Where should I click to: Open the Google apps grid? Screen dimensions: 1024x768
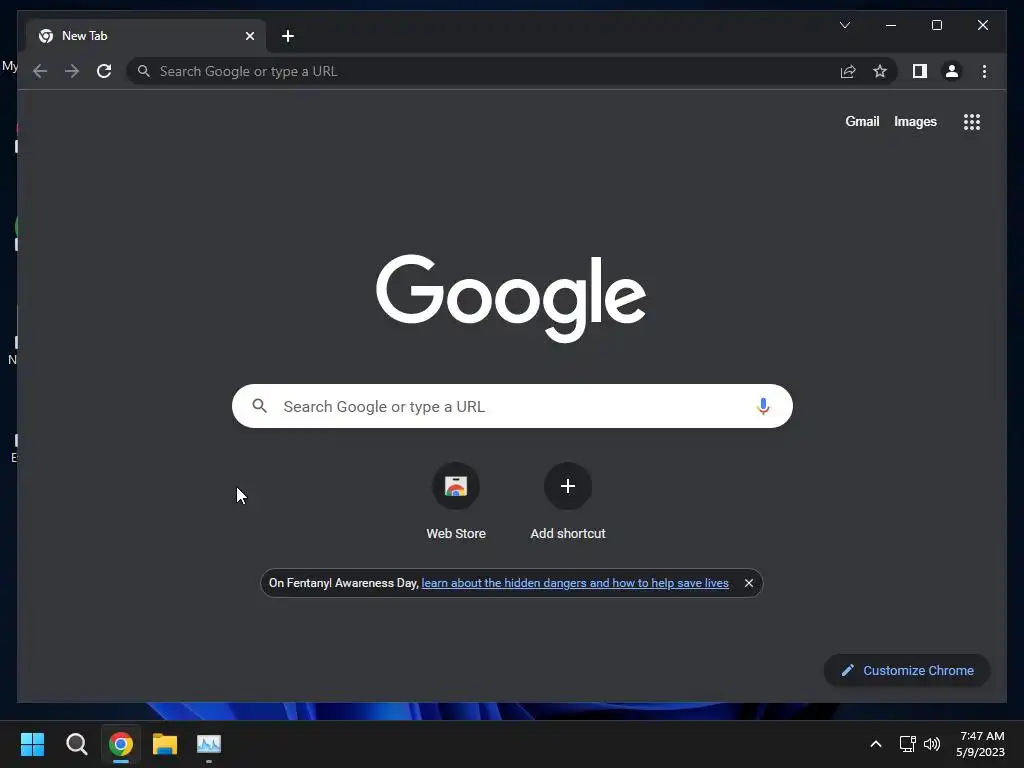click(972, 121)
